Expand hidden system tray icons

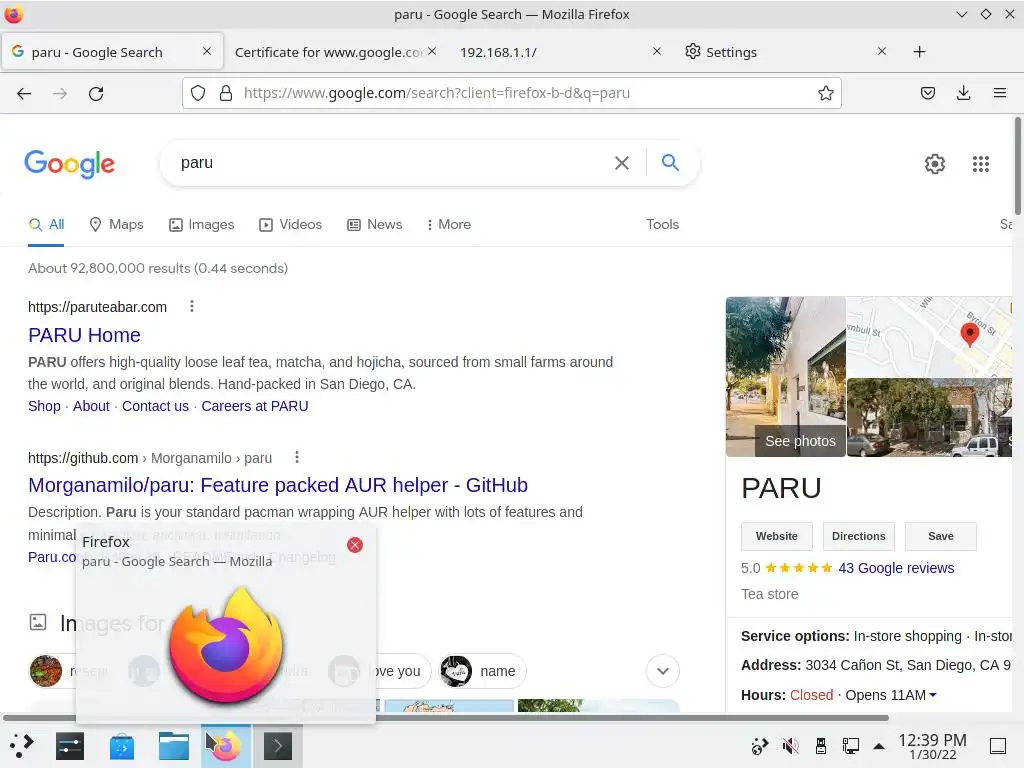point(879,746)
